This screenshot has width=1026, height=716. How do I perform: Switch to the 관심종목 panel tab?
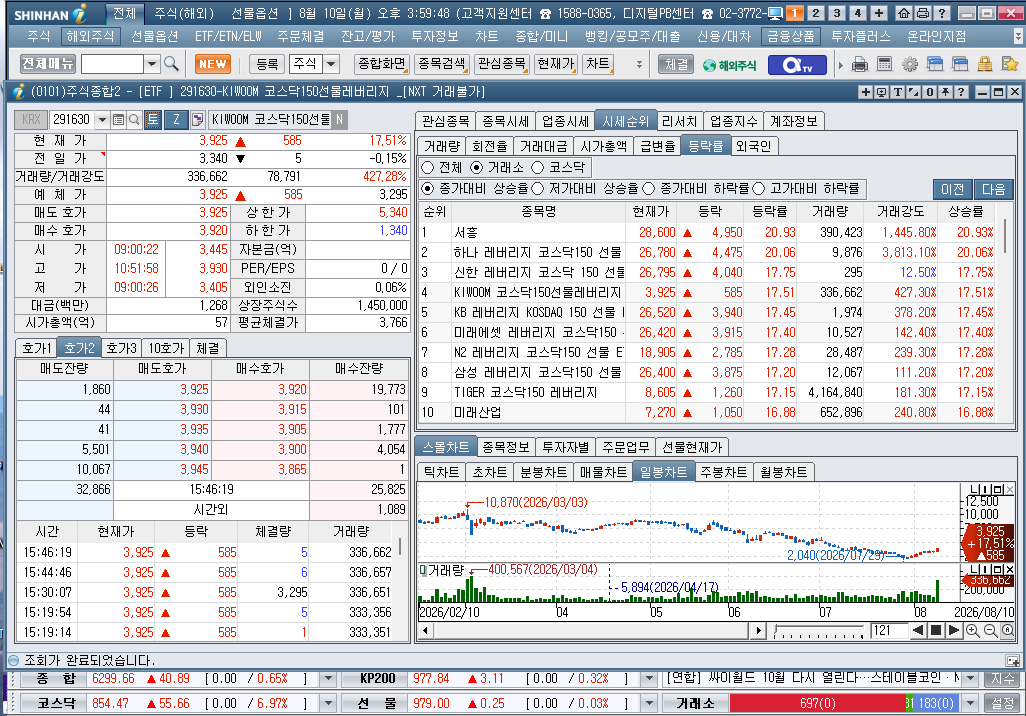[x=446, y=121]
